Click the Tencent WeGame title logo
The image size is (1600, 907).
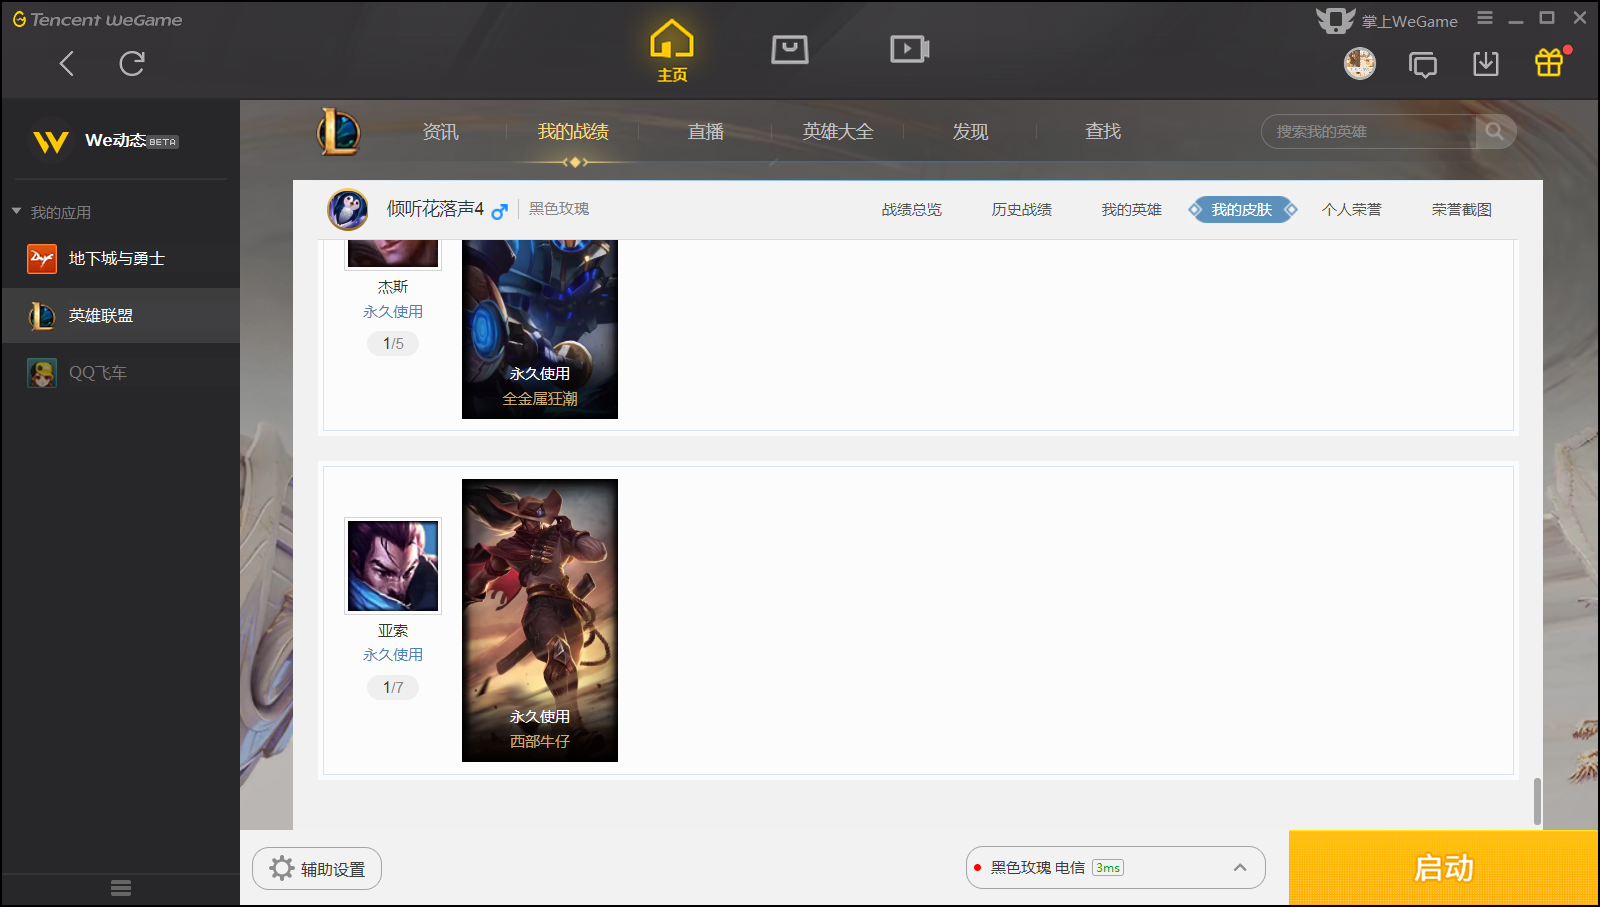pos(97,19)
